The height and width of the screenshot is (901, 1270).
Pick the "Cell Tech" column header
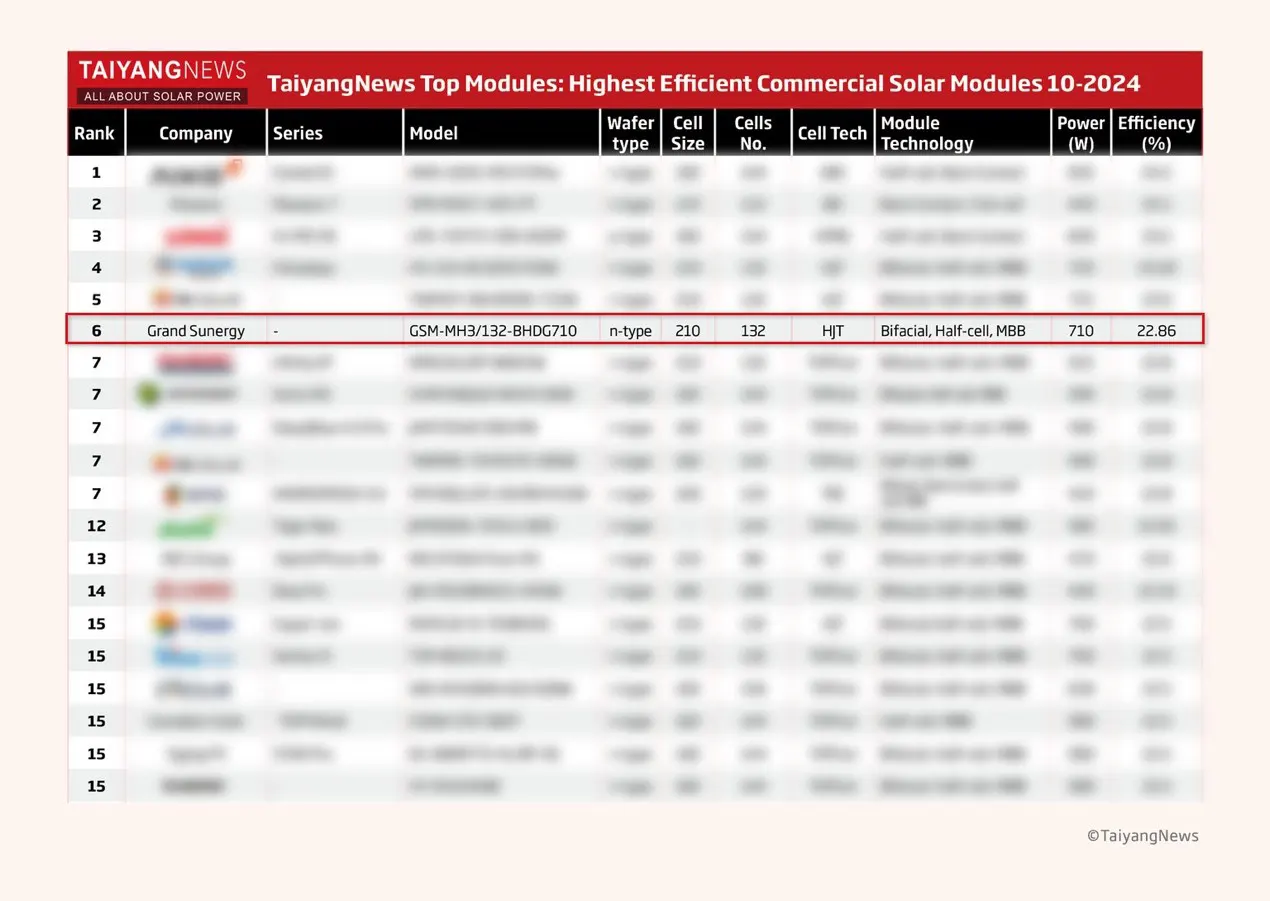click(x=832, y=133)
